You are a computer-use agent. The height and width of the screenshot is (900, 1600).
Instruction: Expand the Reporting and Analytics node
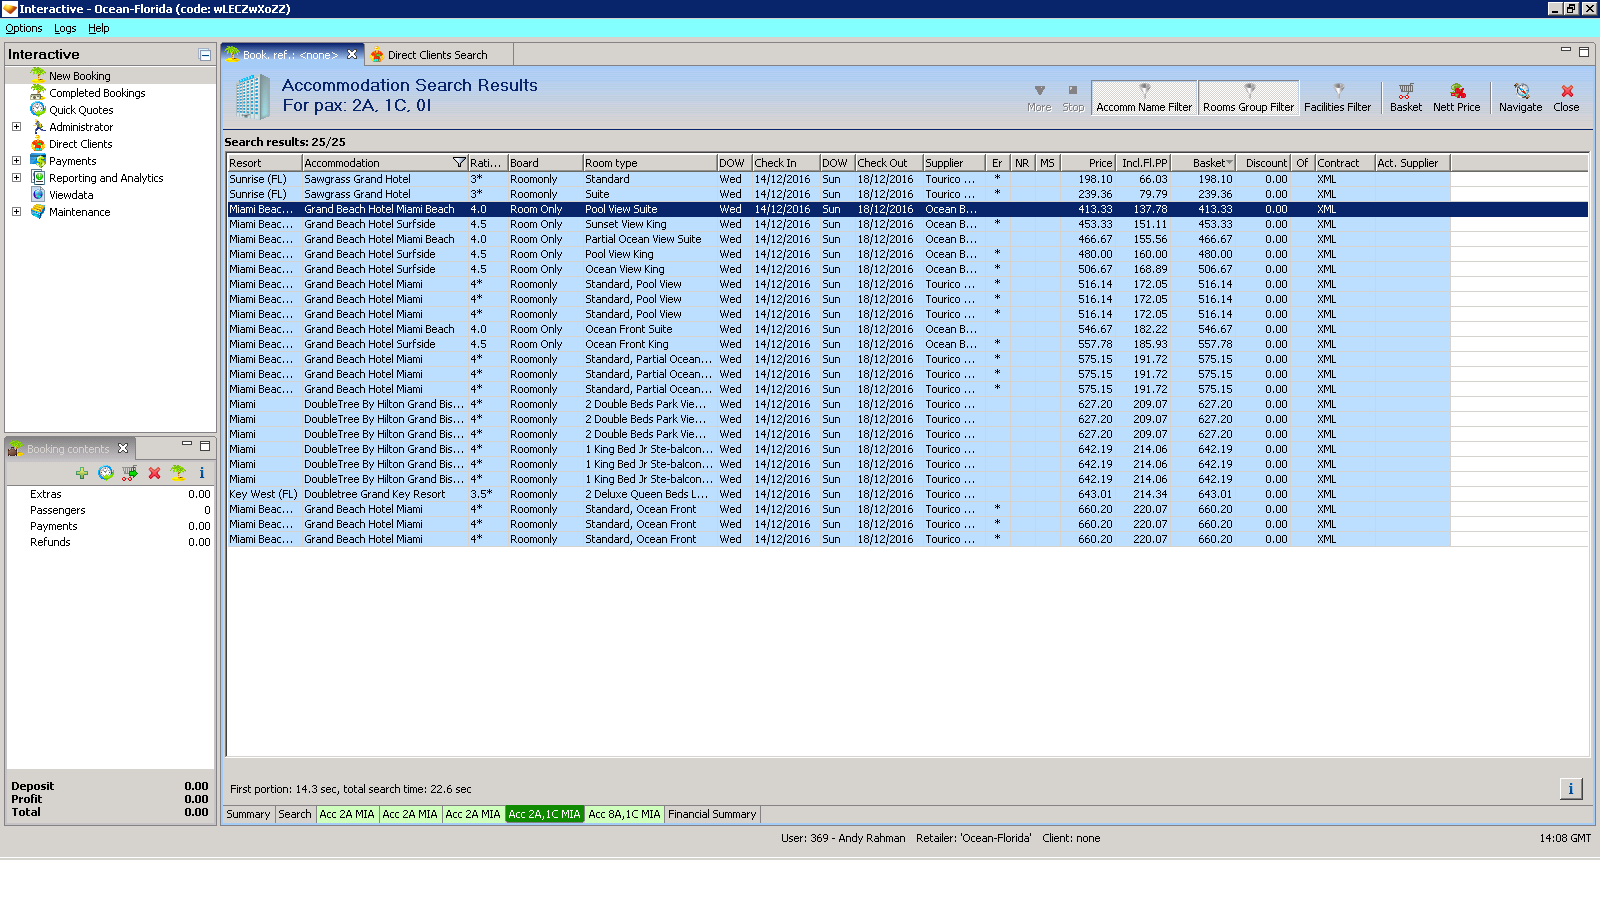pos(16,178)
